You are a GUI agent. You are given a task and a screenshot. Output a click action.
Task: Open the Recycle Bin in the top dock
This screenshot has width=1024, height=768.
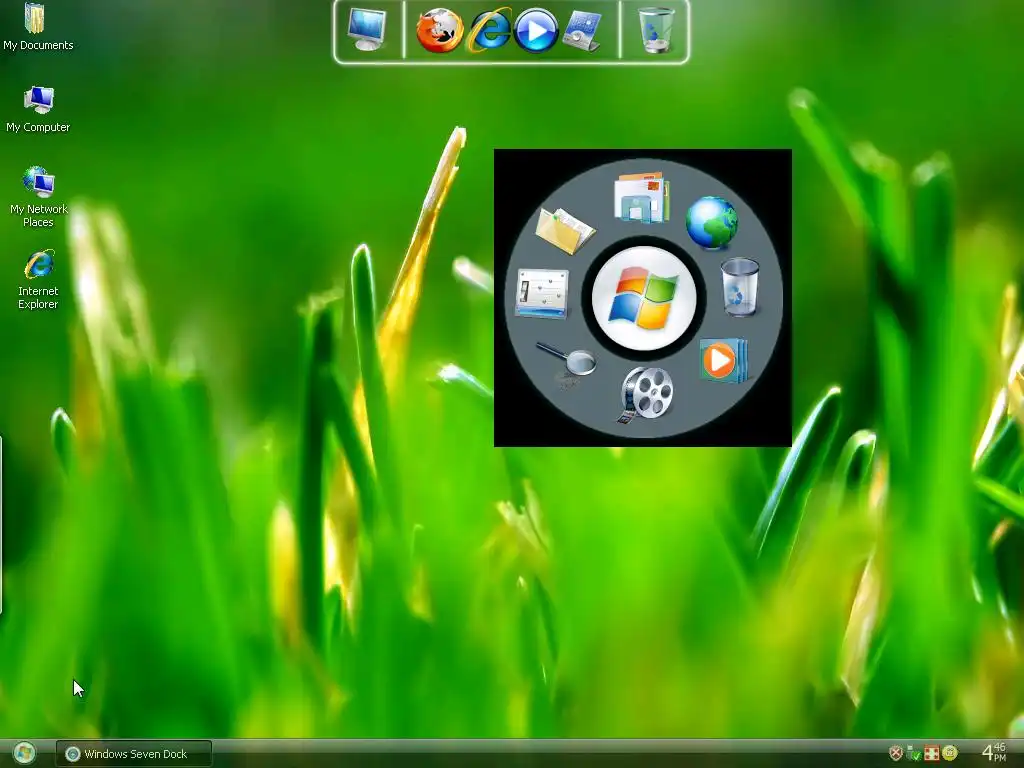[x=655, y=30]
